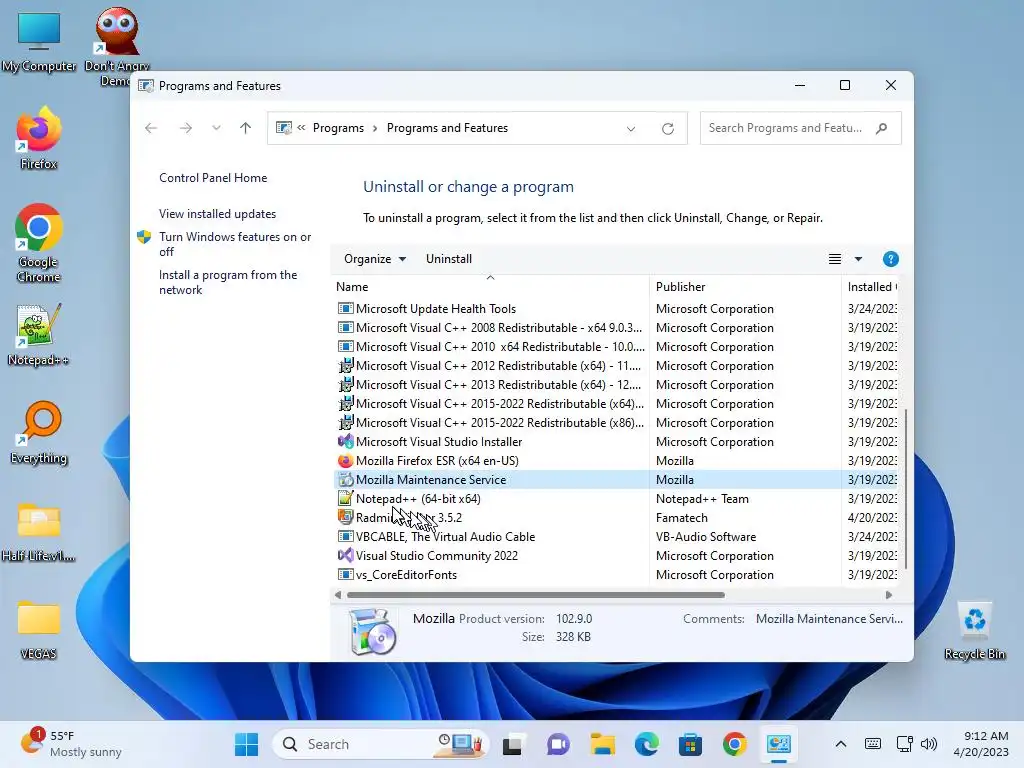Screen dimensions: 1024x768
Task: Open Turn Windows features on or off
Action: point(235,244)
